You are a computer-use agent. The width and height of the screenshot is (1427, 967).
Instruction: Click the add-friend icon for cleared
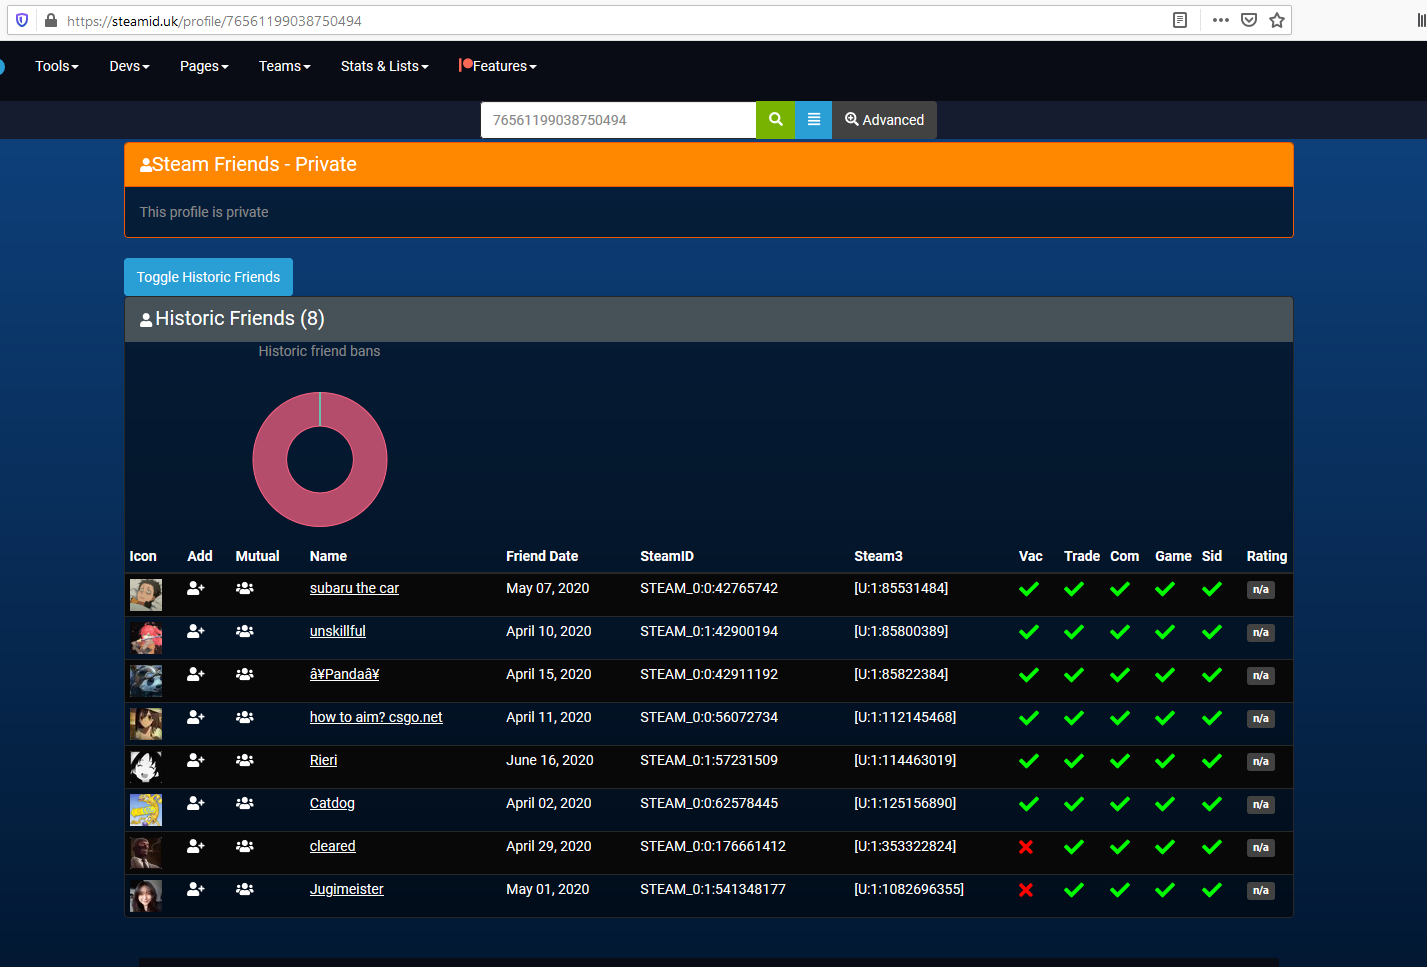[x=196, y=846]
